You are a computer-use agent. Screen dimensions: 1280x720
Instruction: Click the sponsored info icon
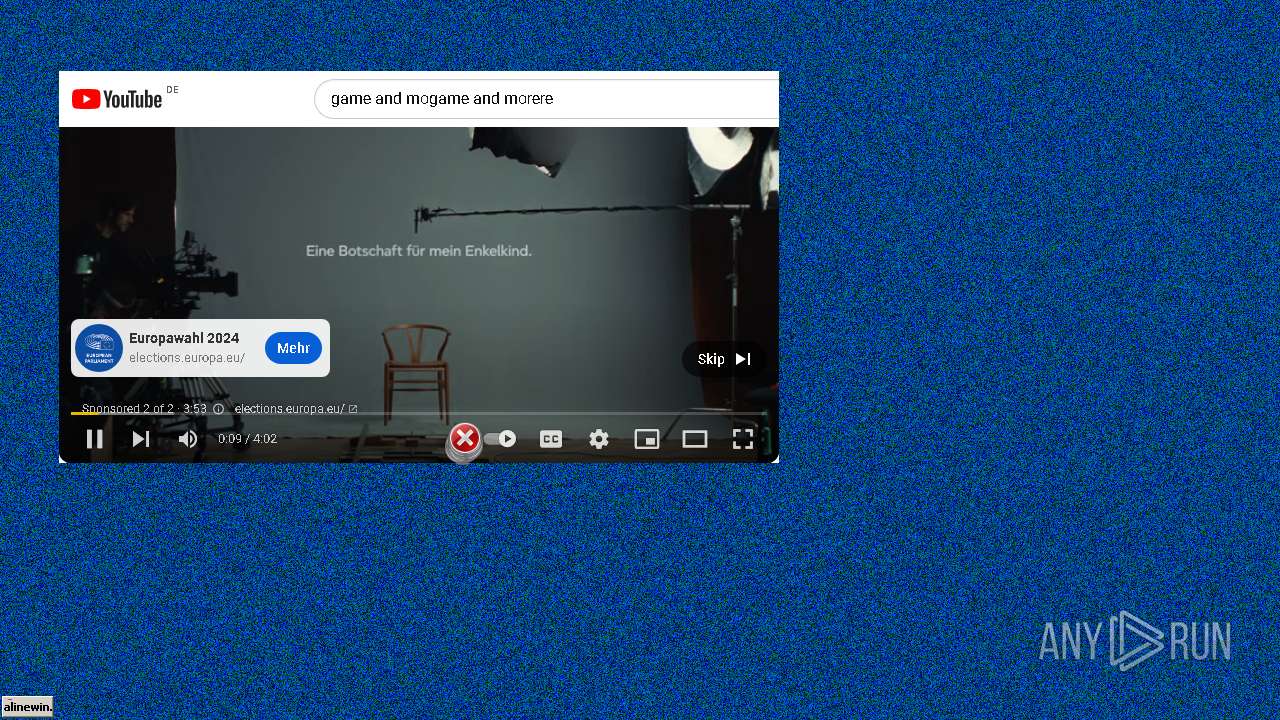coord(219,409)
